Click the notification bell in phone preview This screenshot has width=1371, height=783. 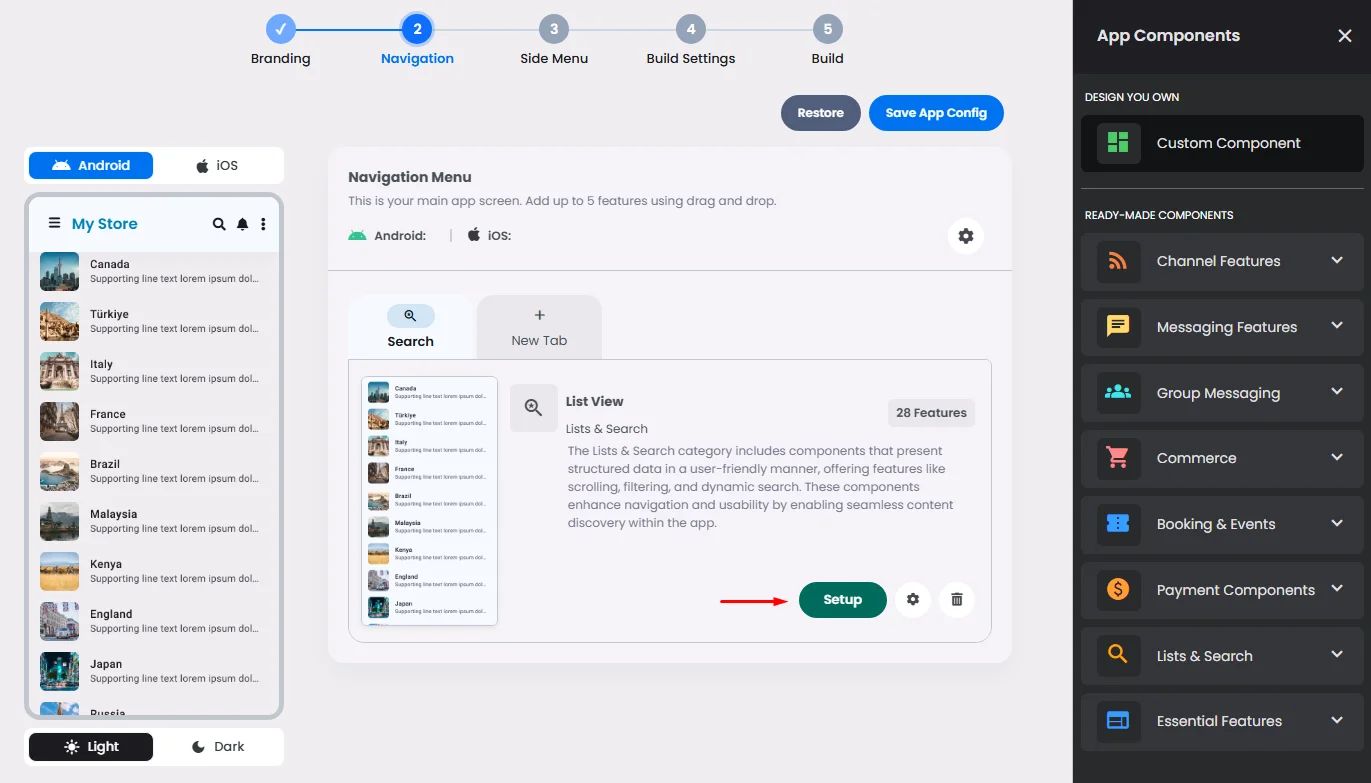click(242, 224)
